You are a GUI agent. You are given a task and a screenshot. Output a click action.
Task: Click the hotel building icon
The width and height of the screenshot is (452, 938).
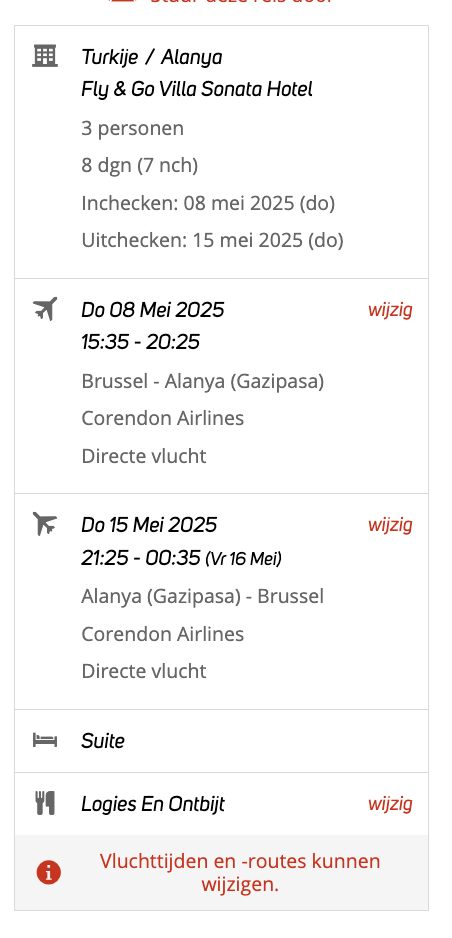click(44, 57)
